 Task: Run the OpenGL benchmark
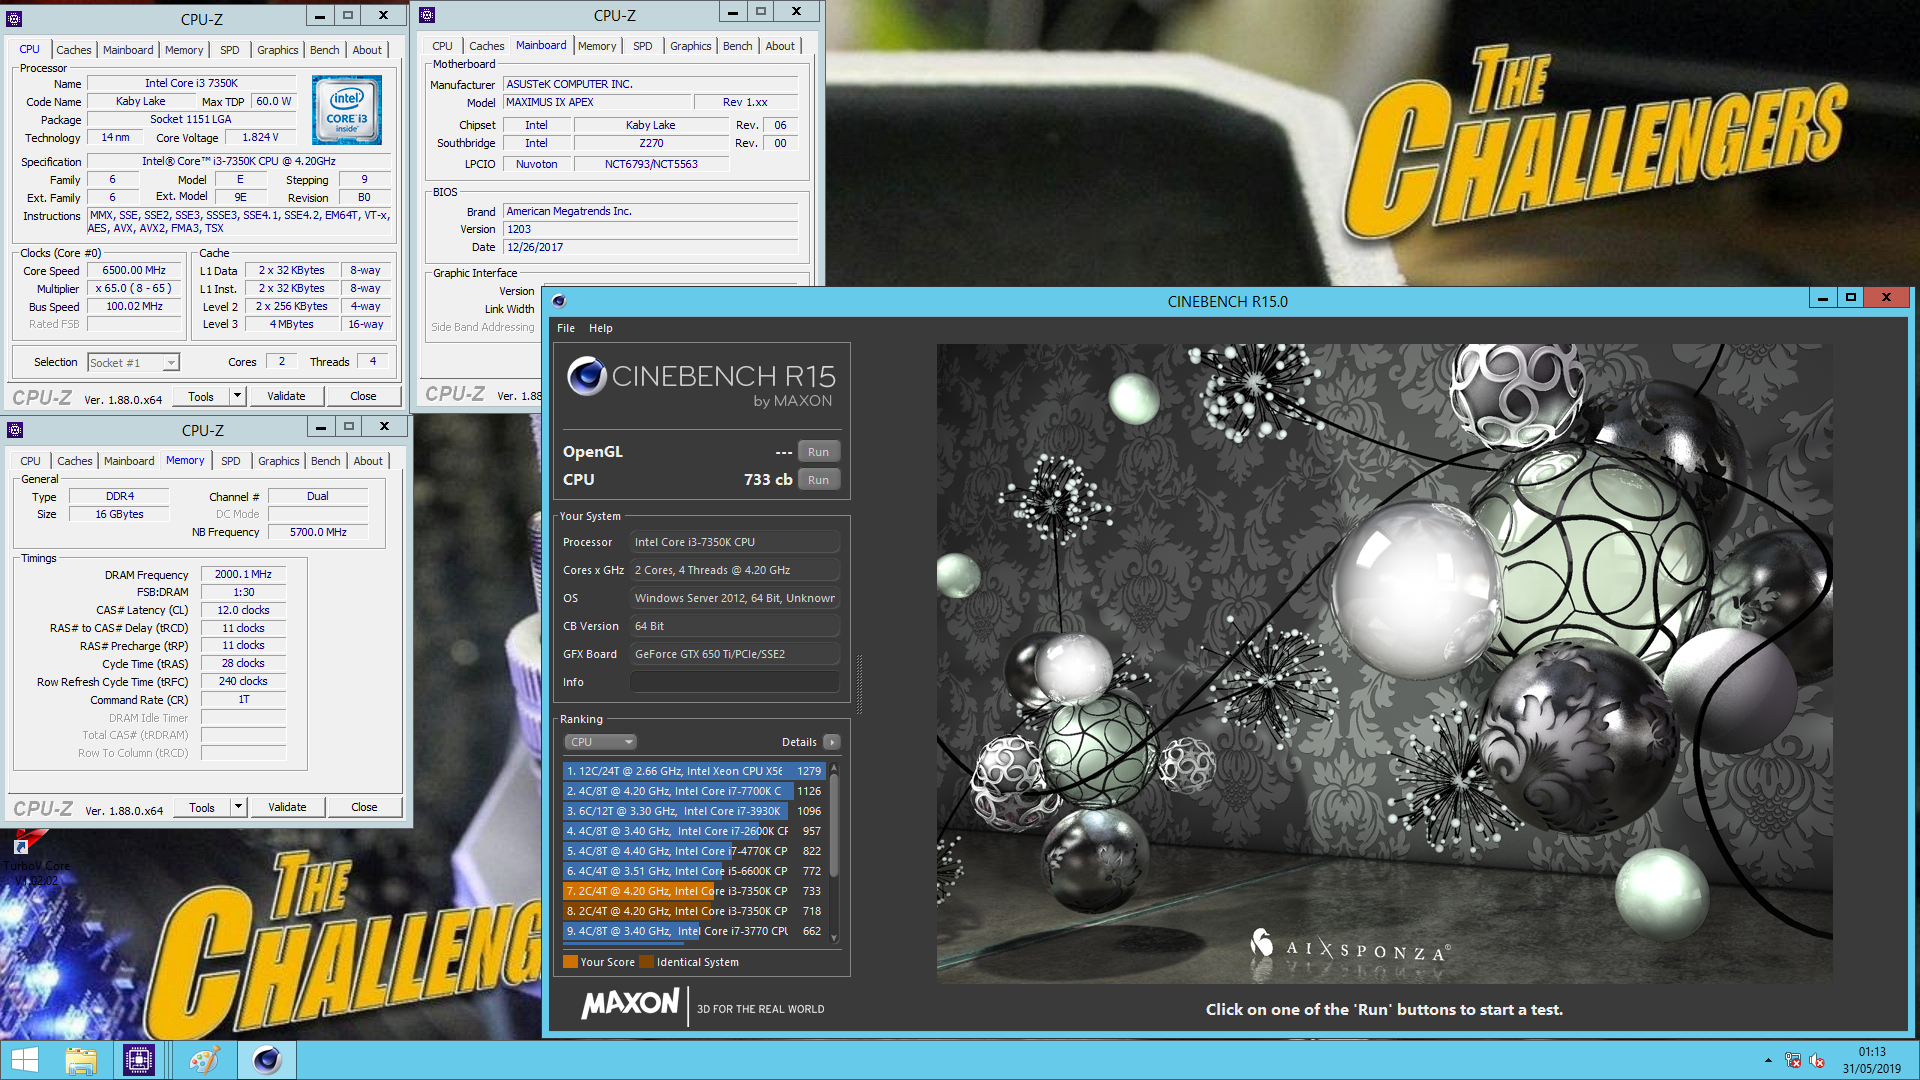(x=818, y=452)
